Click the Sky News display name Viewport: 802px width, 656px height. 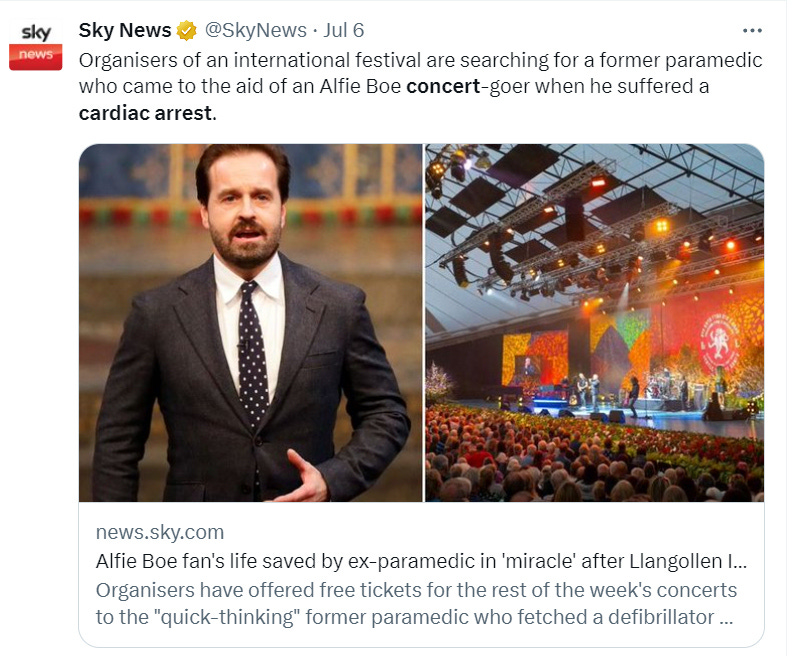coord(125,31)
